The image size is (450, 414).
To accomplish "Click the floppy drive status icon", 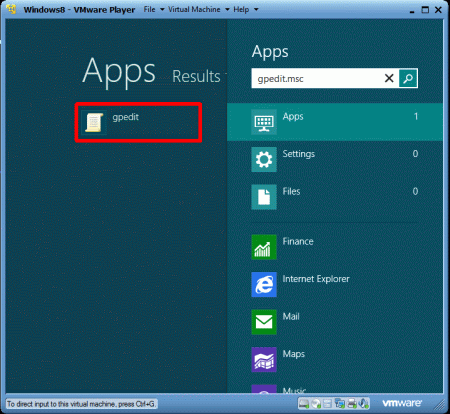I will (327, 403).
